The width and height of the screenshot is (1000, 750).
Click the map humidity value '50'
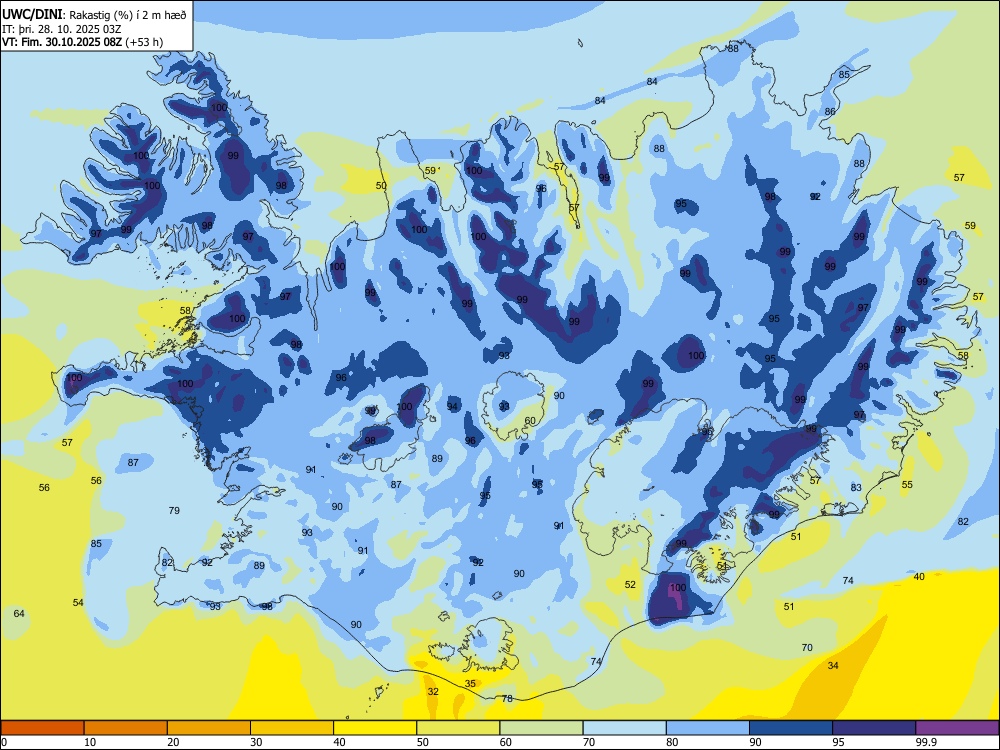pos(381,186)
